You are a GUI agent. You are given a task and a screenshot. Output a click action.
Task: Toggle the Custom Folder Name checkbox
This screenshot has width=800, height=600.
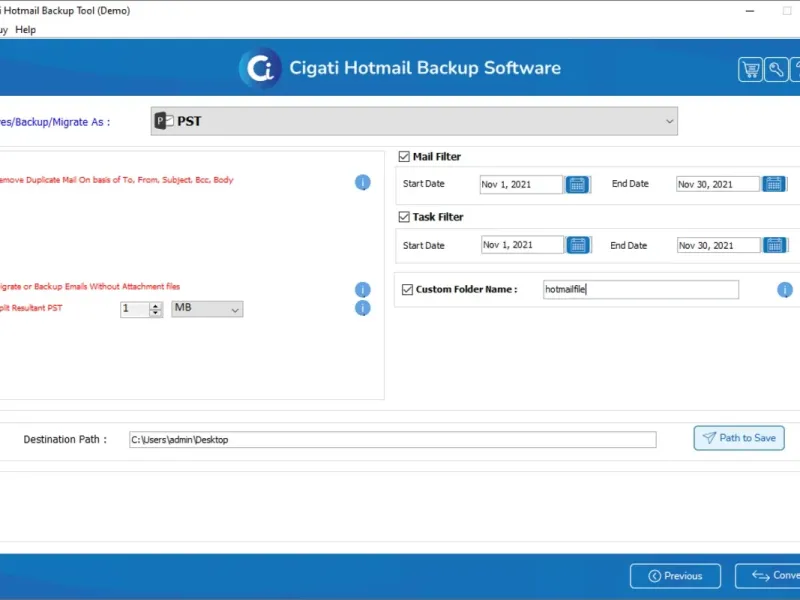[x=407, y=290]
